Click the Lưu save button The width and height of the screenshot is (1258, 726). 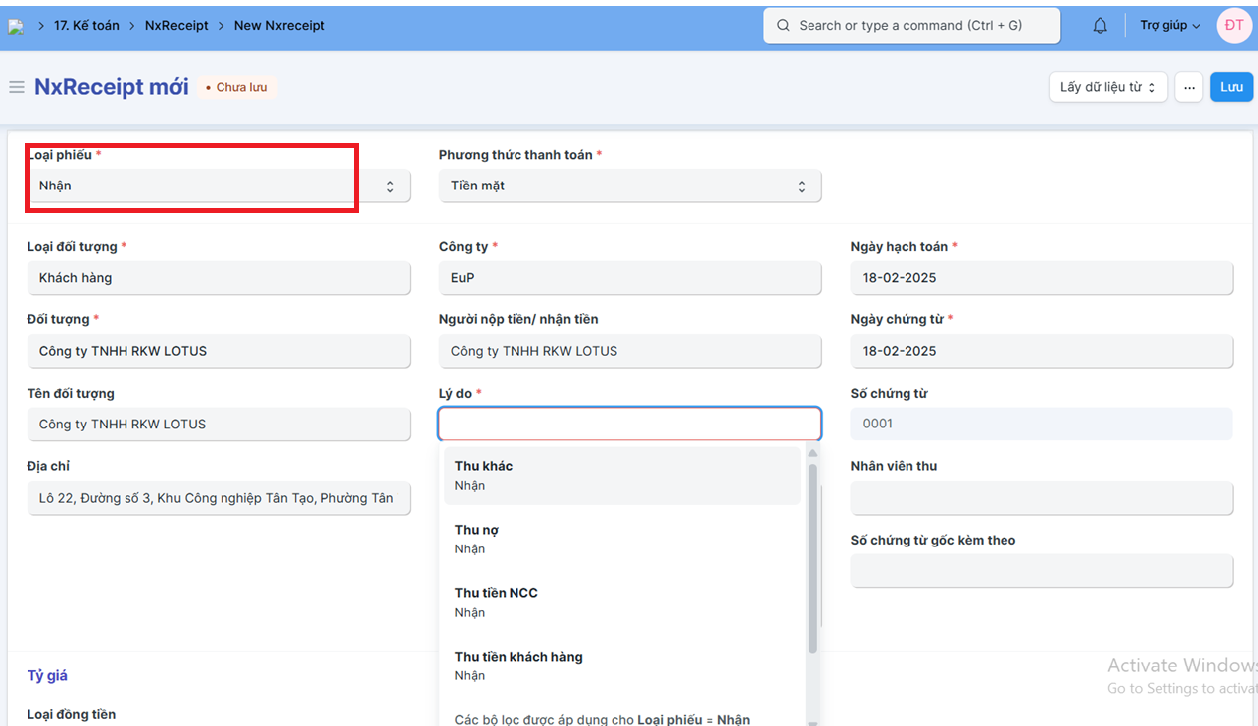[x=1231, y=87]
